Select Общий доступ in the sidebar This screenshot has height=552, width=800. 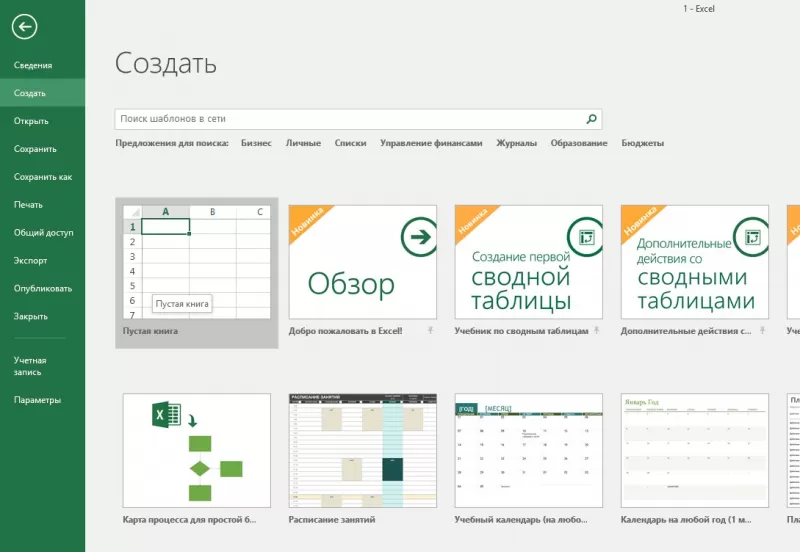[x=42, y=233]
